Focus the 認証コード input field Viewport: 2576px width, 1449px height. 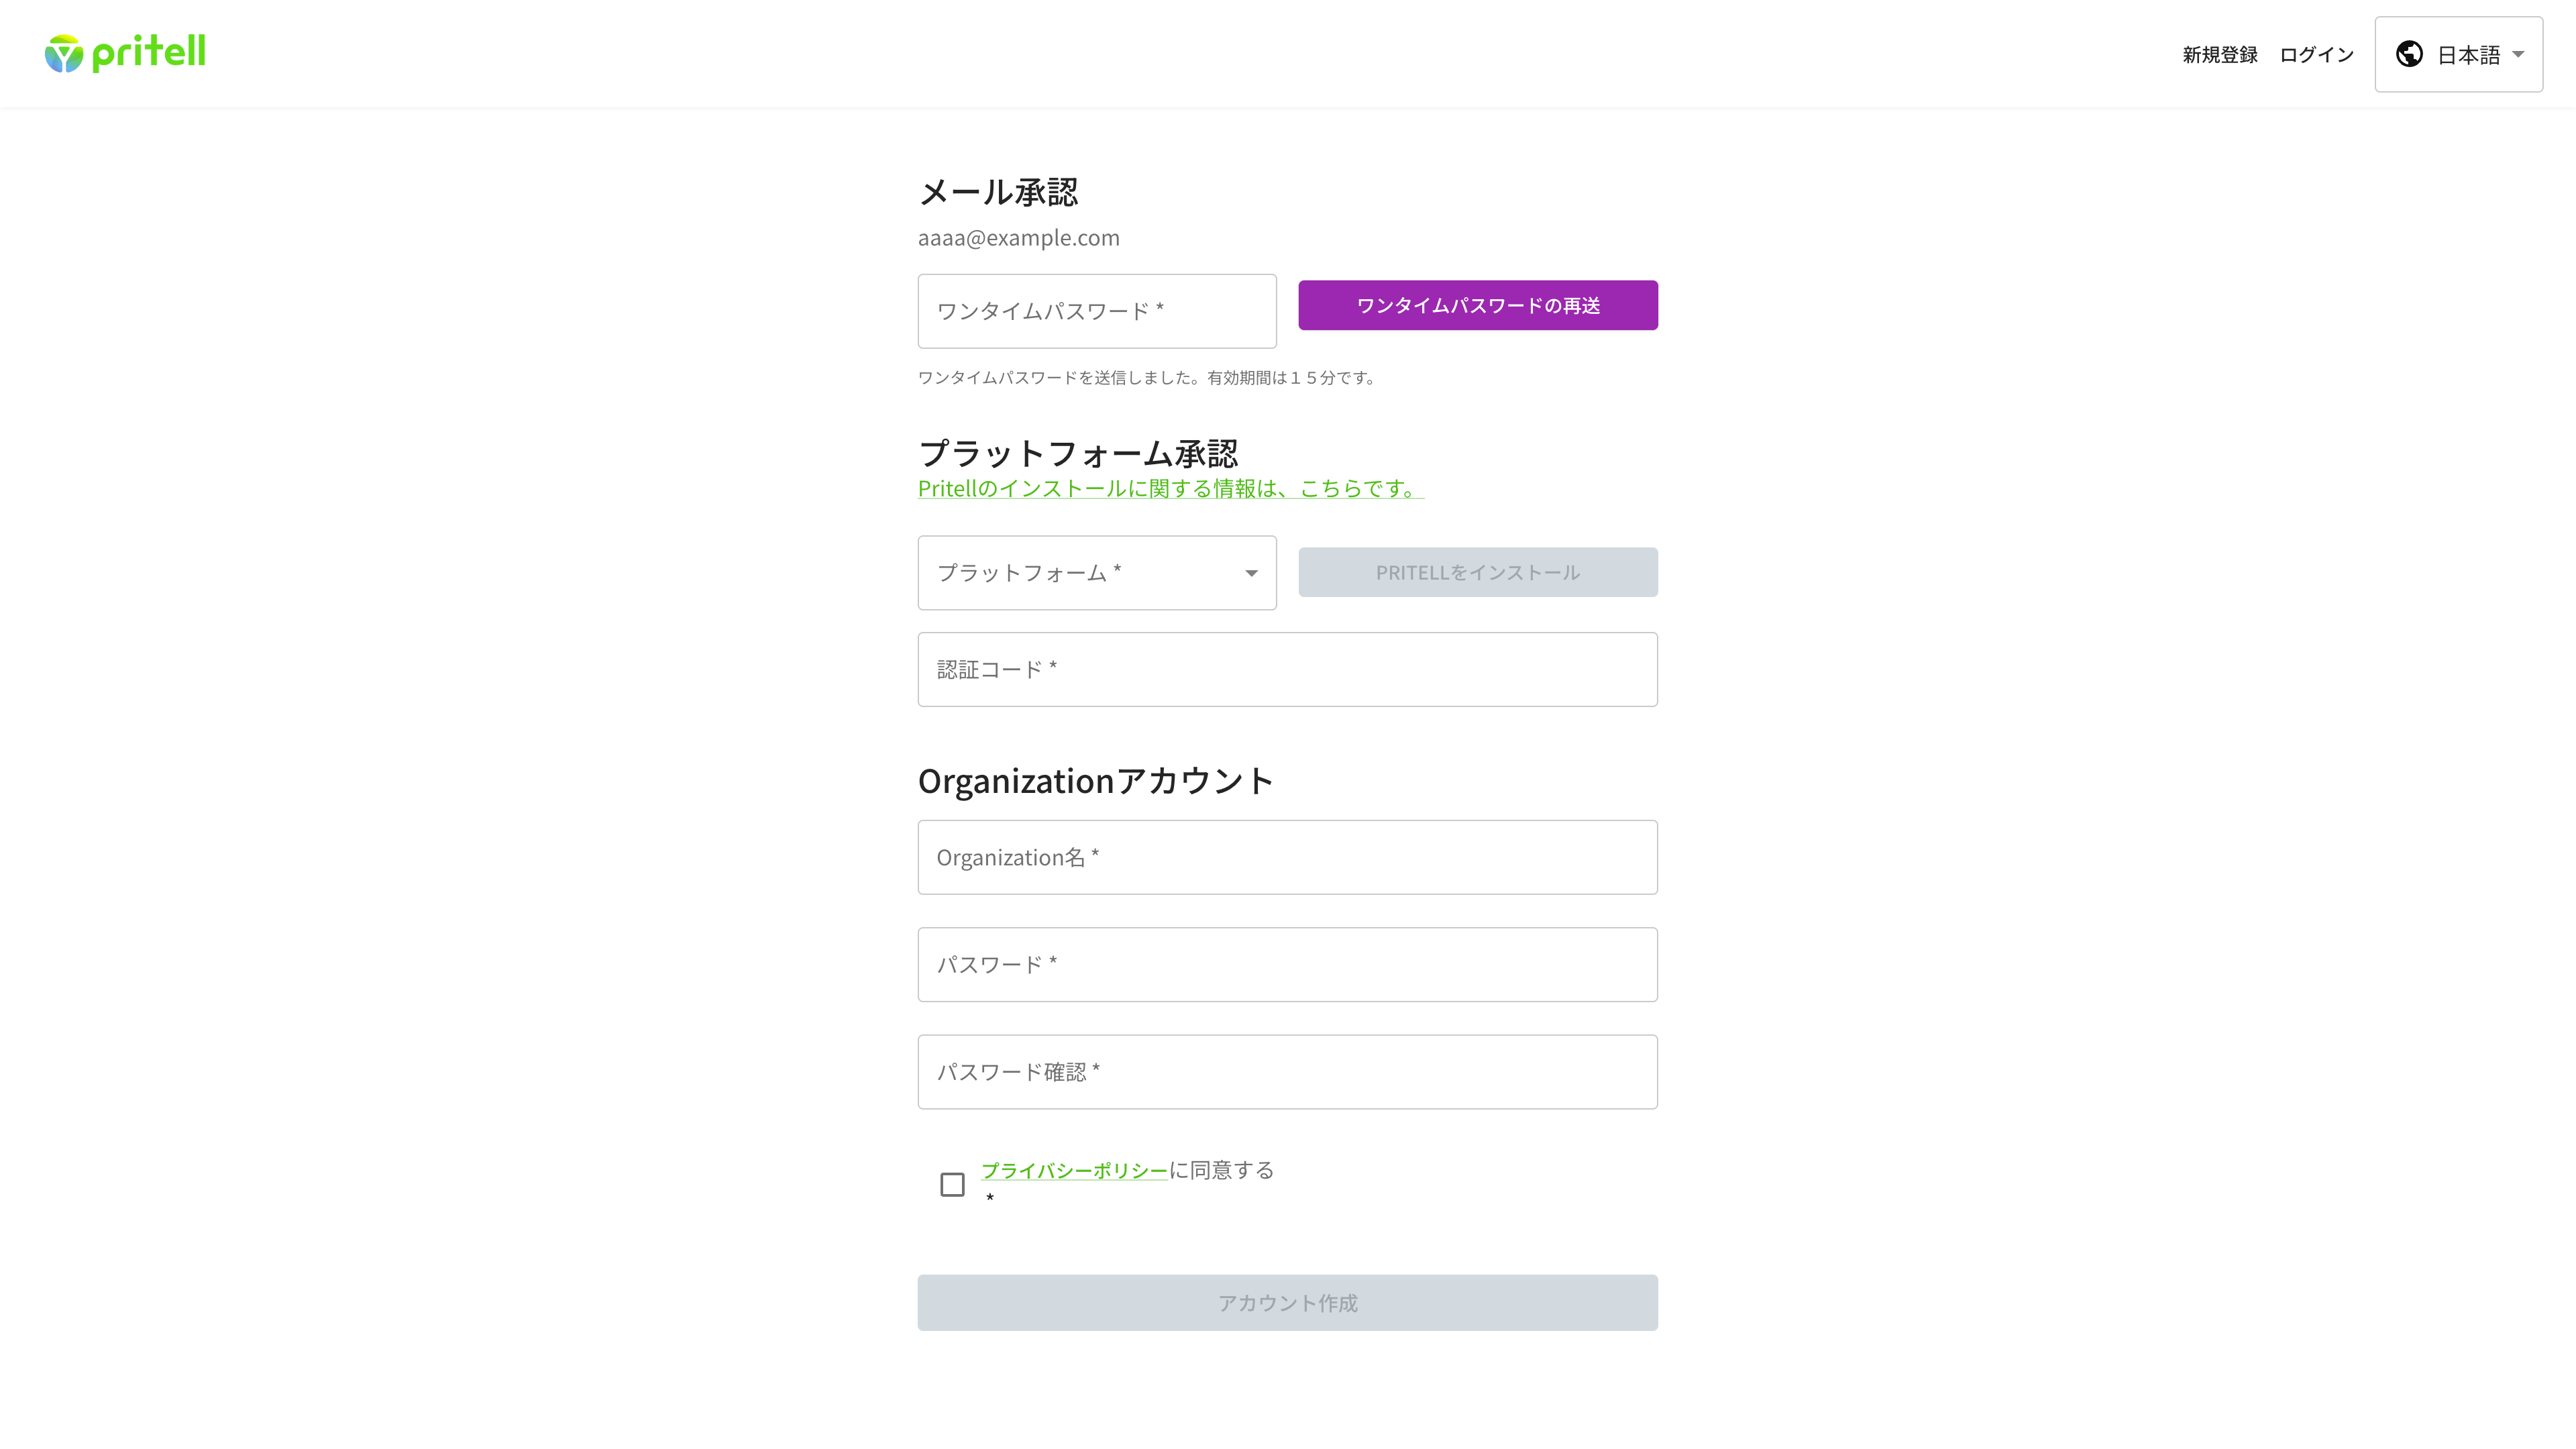[x=1288, y=669]
